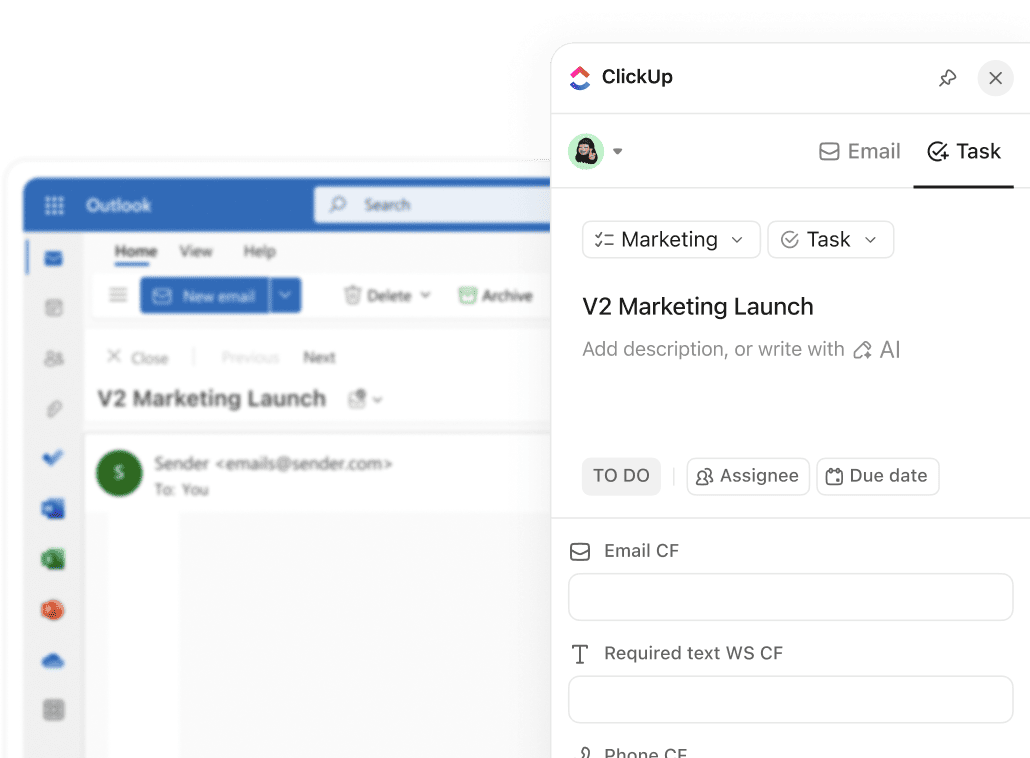Close the open email in Outlook
The image size is (1030, 758).
138,357
